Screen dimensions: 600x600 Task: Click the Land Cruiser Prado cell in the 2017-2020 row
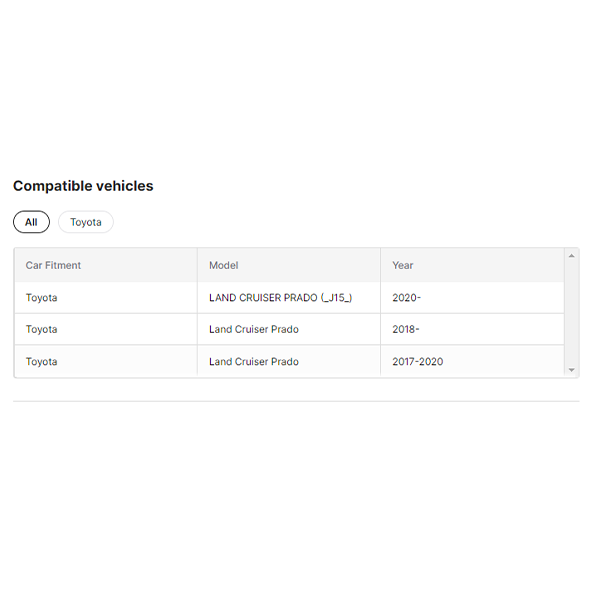tap(253, 362)
